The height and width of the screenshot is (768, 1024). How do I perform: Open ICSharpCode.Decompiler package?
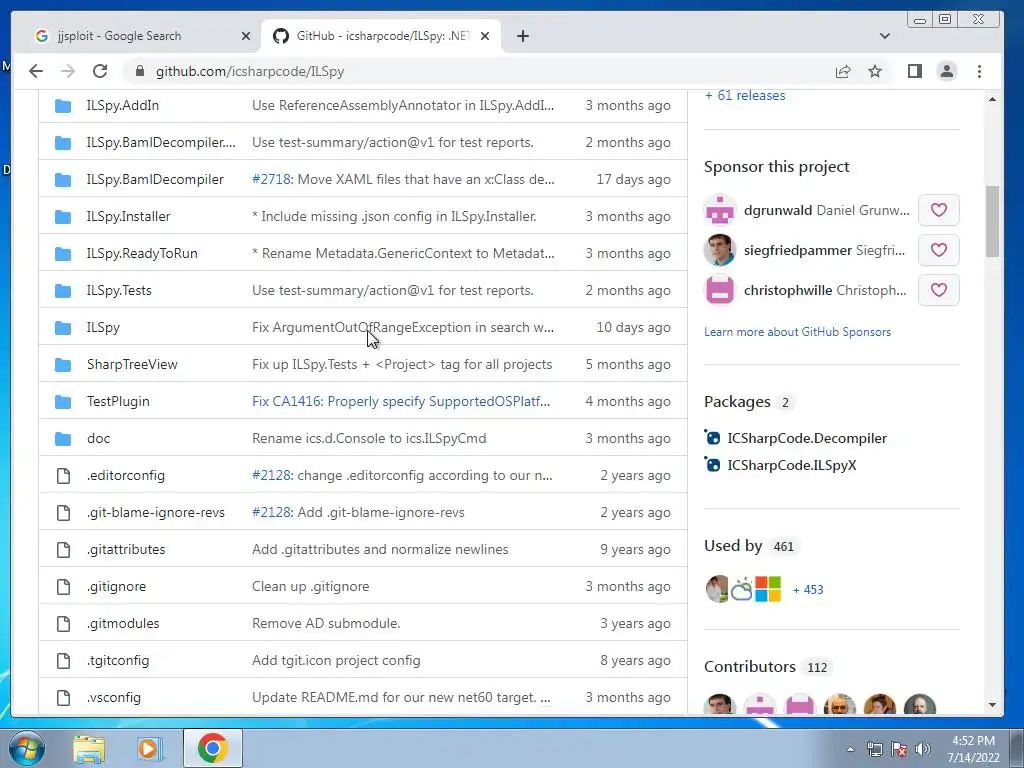click(x=807, y=438)
